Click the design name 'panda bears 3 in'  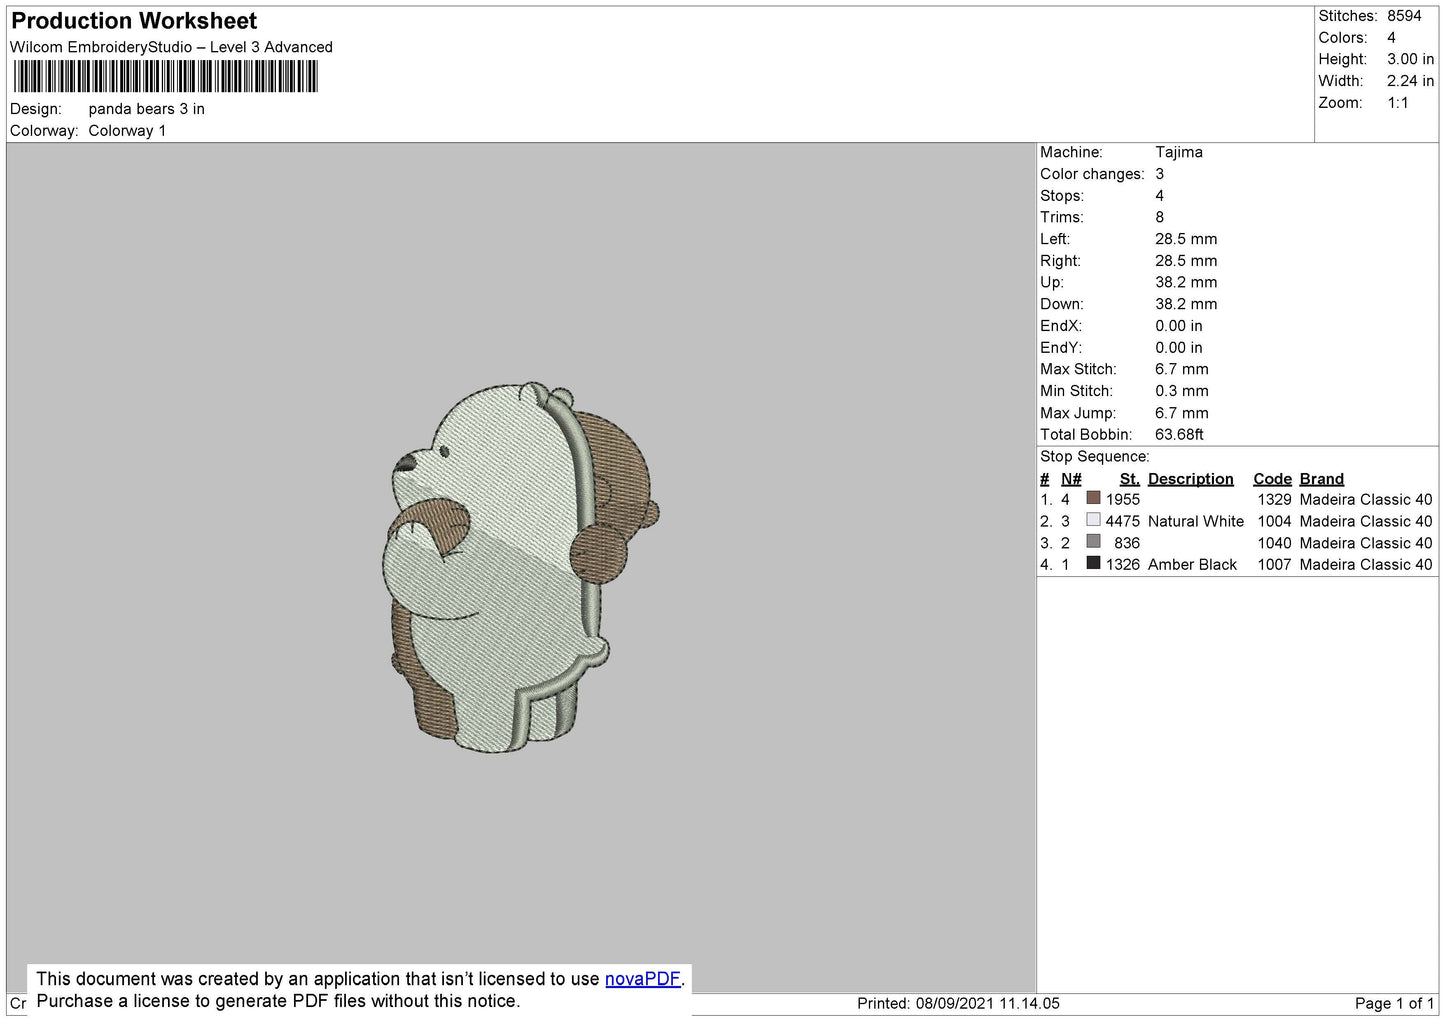(146, 109)
